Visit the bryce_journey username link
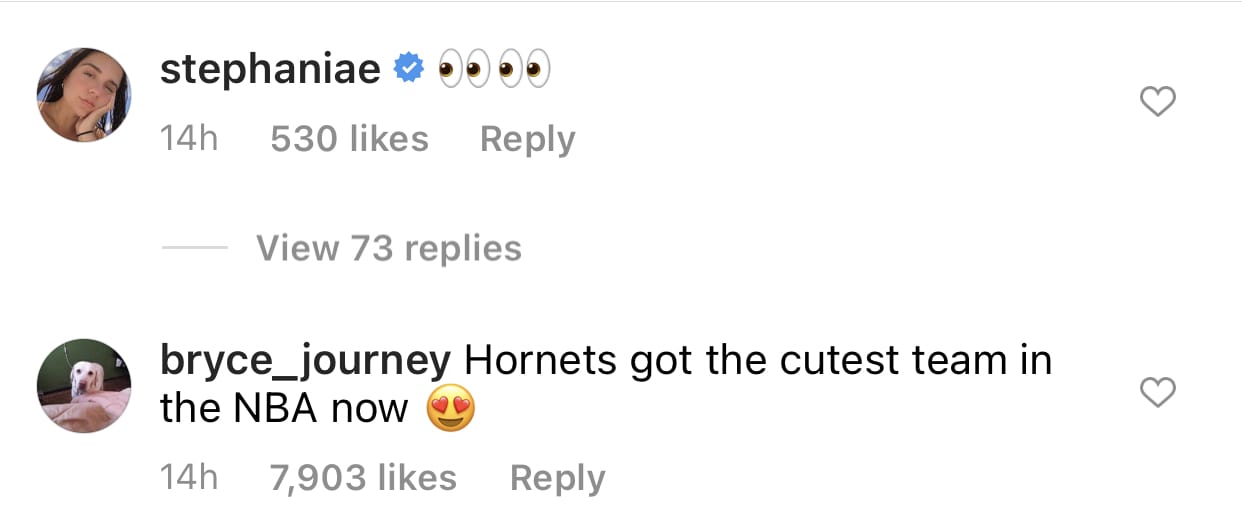The width and height of the screenshot is (1242, 530). click(306, 361)
